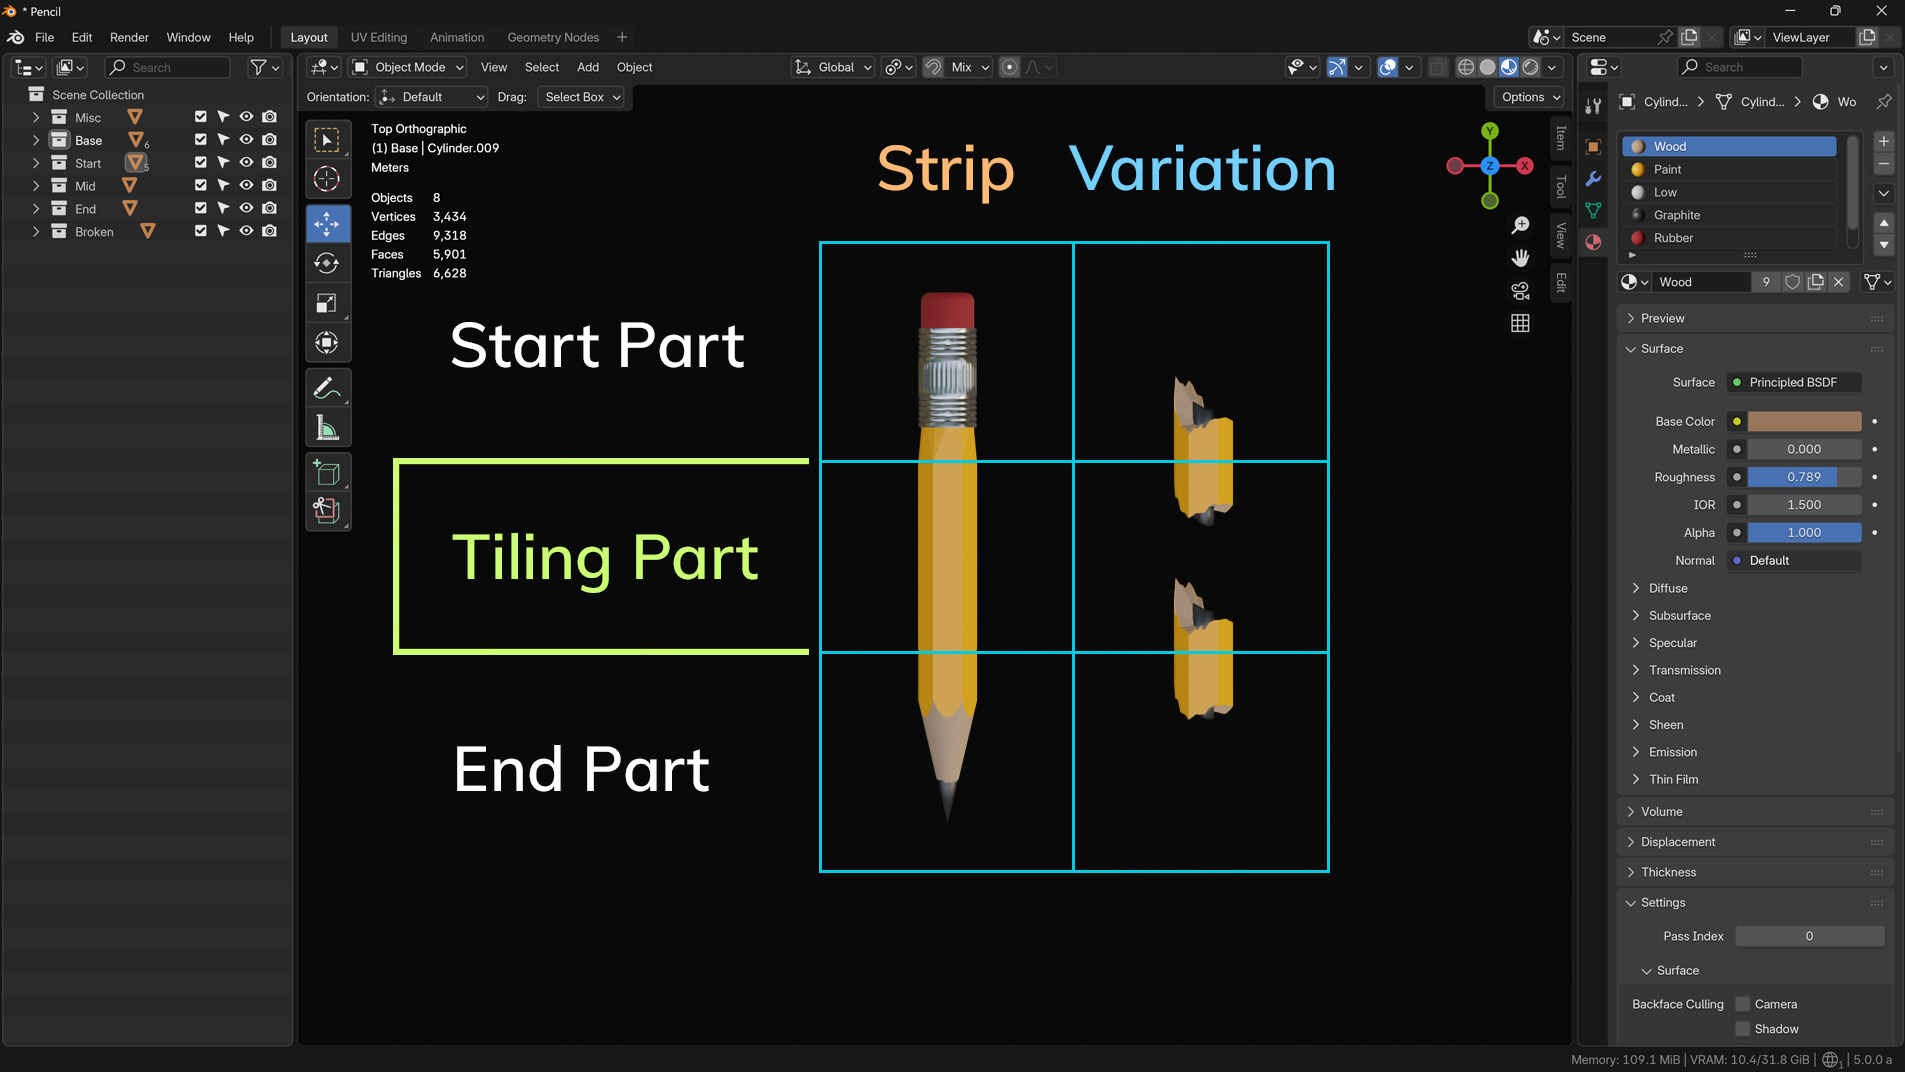Choose the 3D Cursor tool

click(327, 179)
